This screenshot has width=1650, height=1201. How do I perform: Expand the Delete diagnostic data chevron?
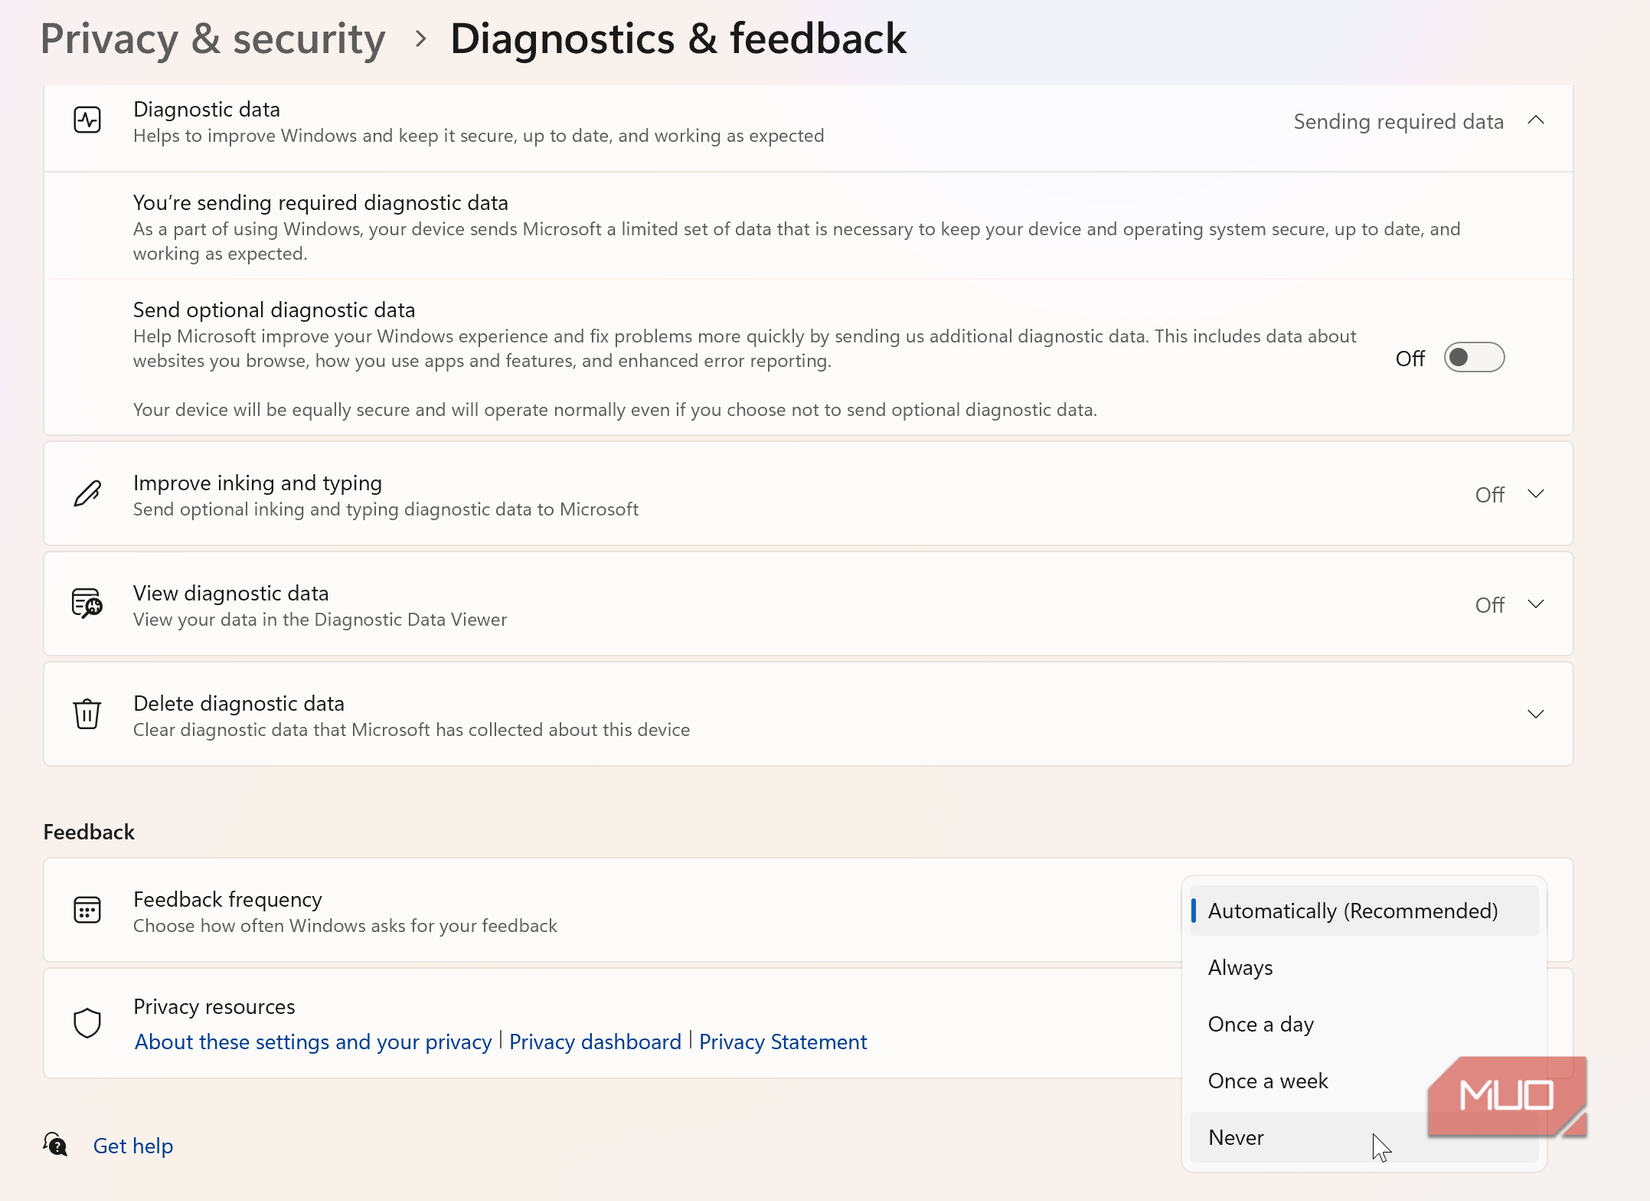[1536, 714]
